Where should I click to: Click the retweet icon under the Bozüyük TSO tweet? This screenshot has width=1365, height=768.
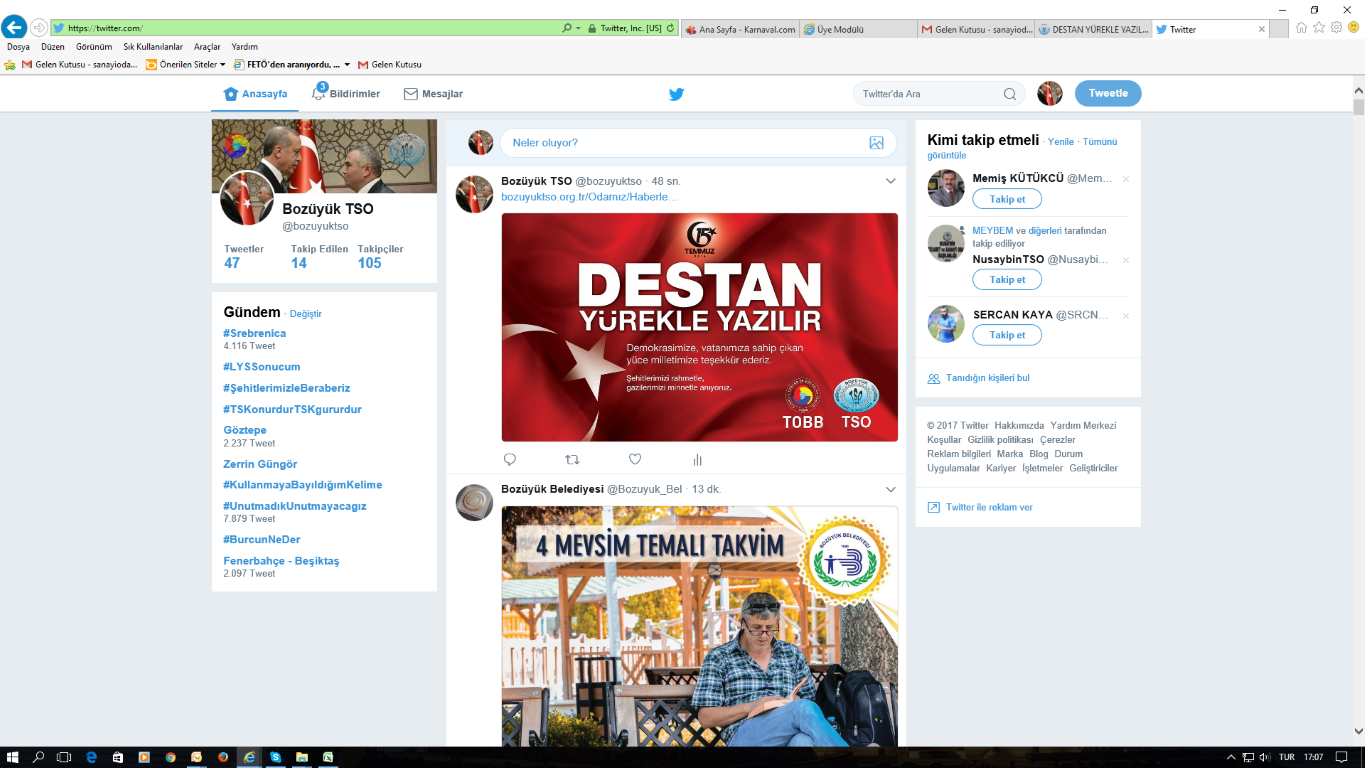[x=572, y=459]
